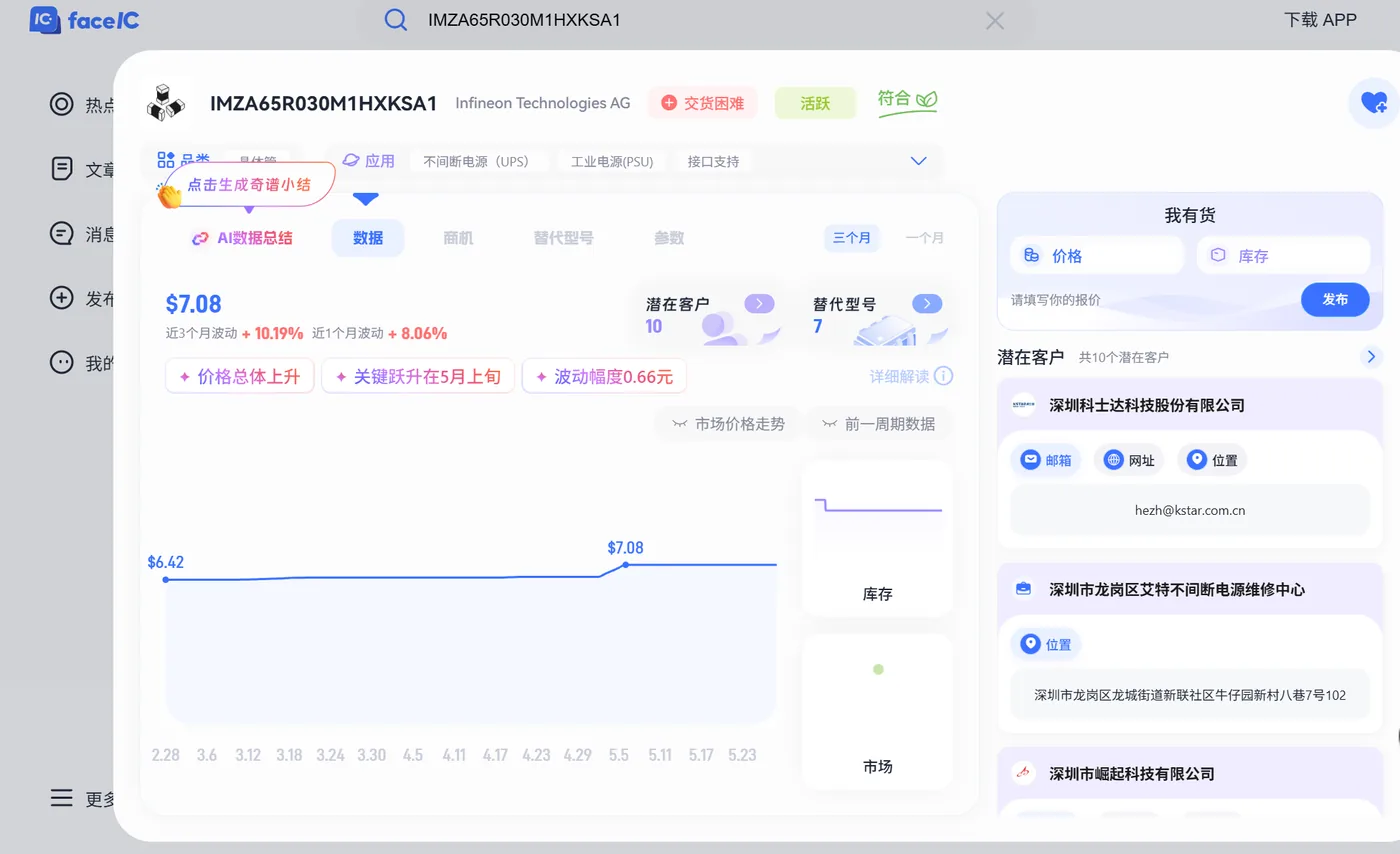Open the 库存 mini chart card

877,538
